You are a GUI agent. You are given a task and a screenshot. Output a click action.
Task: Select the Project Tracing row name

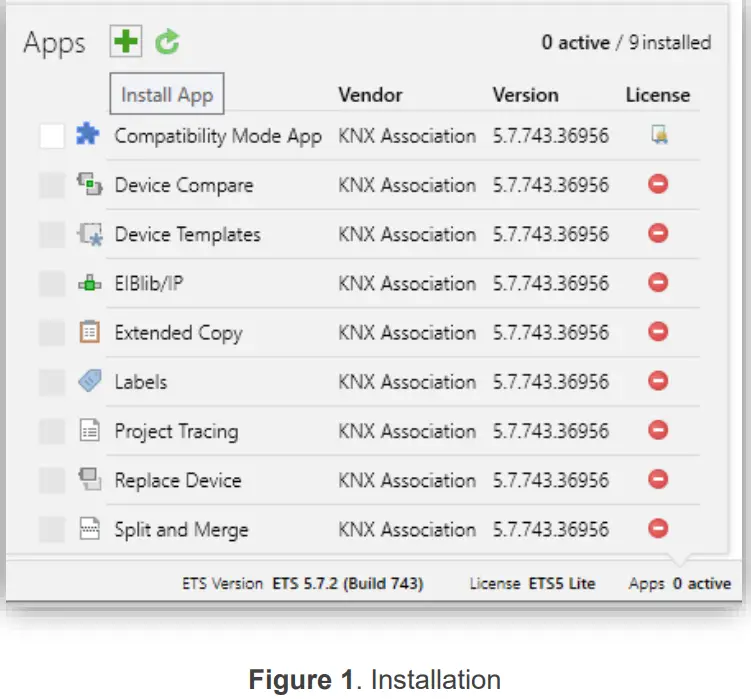[176, 432]
